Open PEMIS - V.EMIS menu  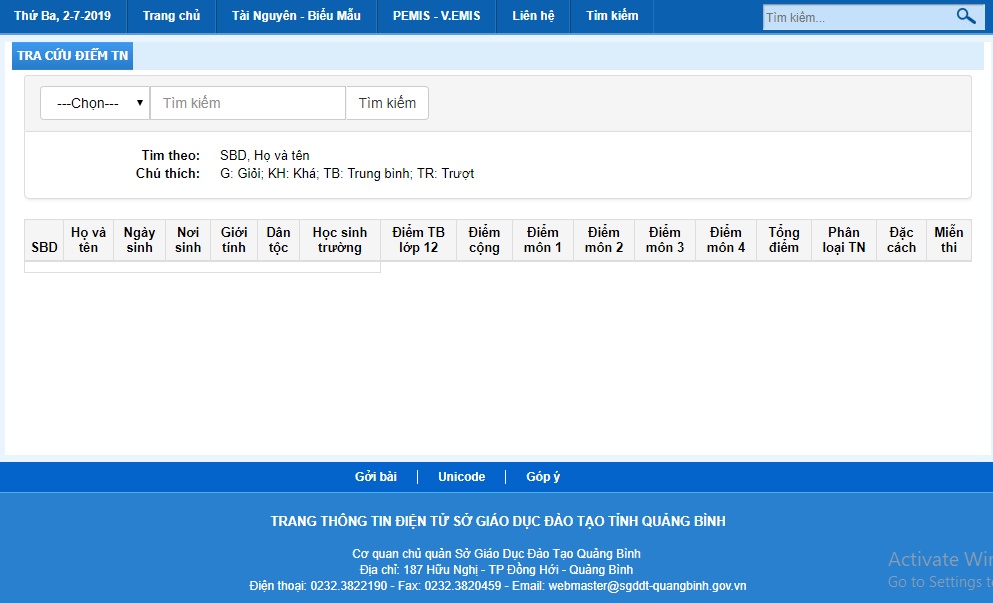pos(436,16)
